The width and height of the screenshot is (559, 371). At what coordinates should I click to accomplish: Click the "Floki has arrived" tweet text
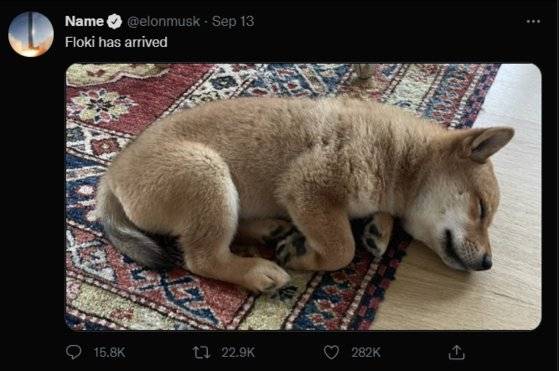[x=116, y=42]
